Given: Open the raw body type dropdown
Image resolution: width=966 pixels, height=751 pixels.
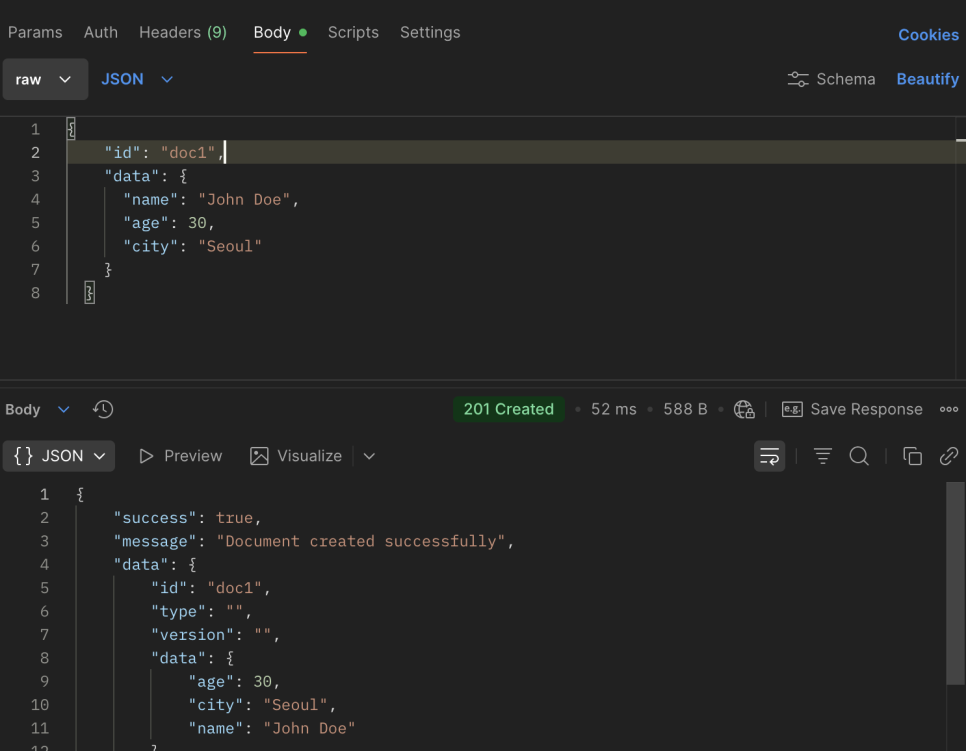Looking at the screenshot, I should point(45,79).
